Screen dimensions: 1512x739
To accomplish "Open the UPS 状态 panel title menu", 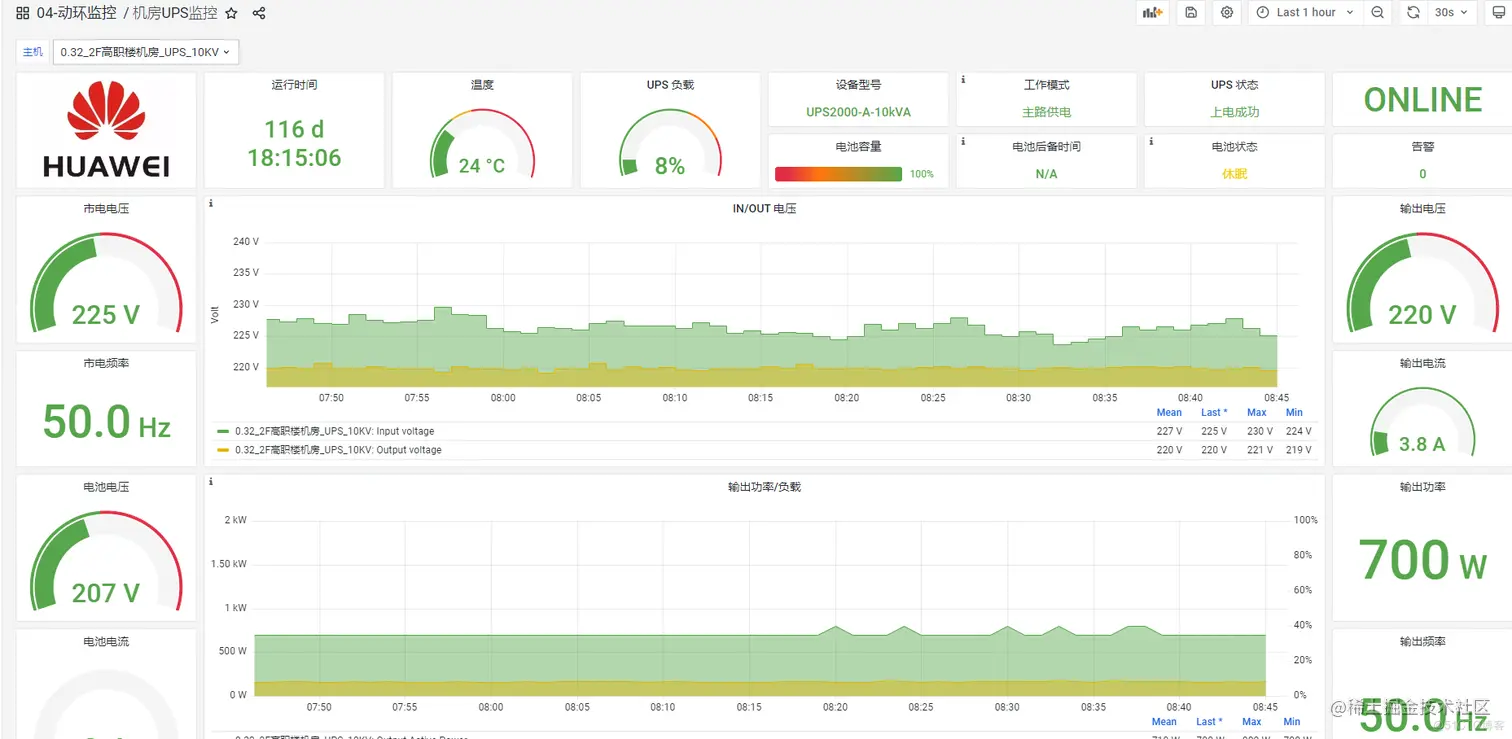I will coord(1234,85).
